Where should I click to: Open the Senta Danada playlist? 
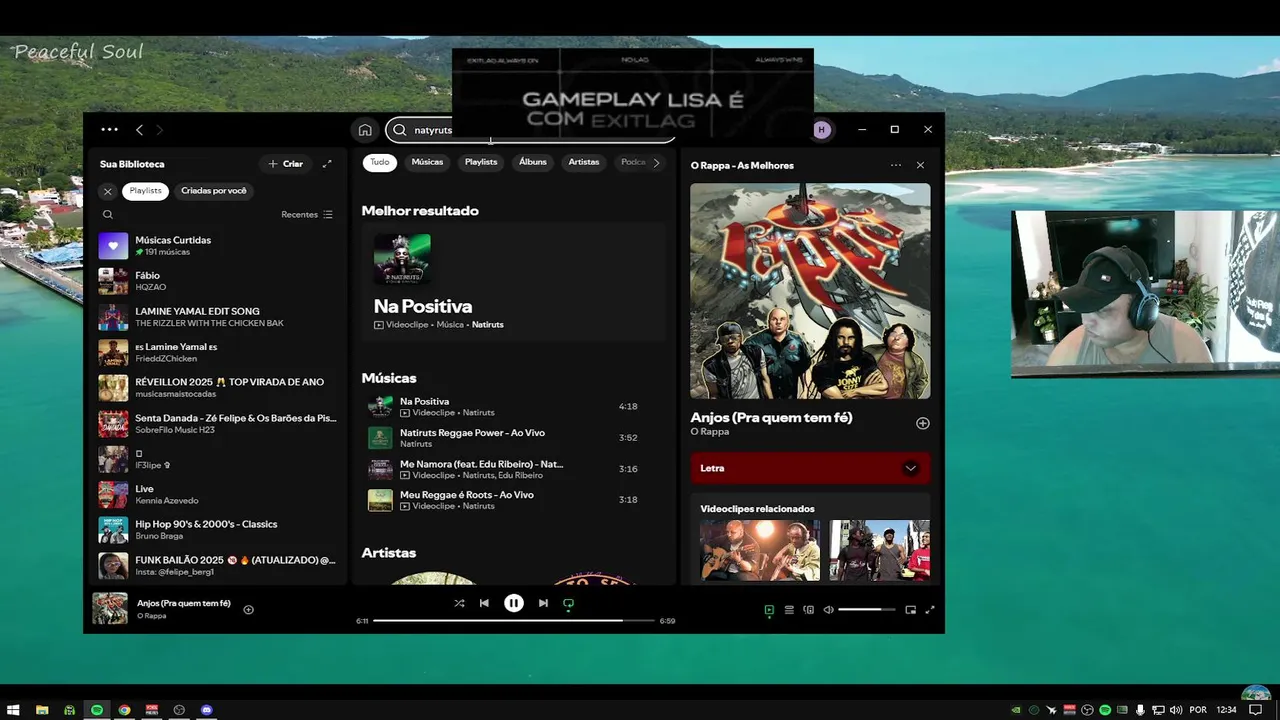click(x=218, y=424)
